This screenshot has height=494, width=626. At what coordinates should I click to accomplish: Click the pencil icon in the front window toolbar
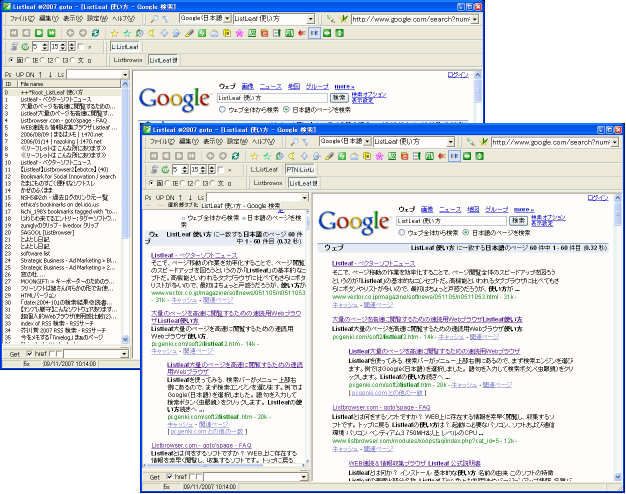[329, 156]
